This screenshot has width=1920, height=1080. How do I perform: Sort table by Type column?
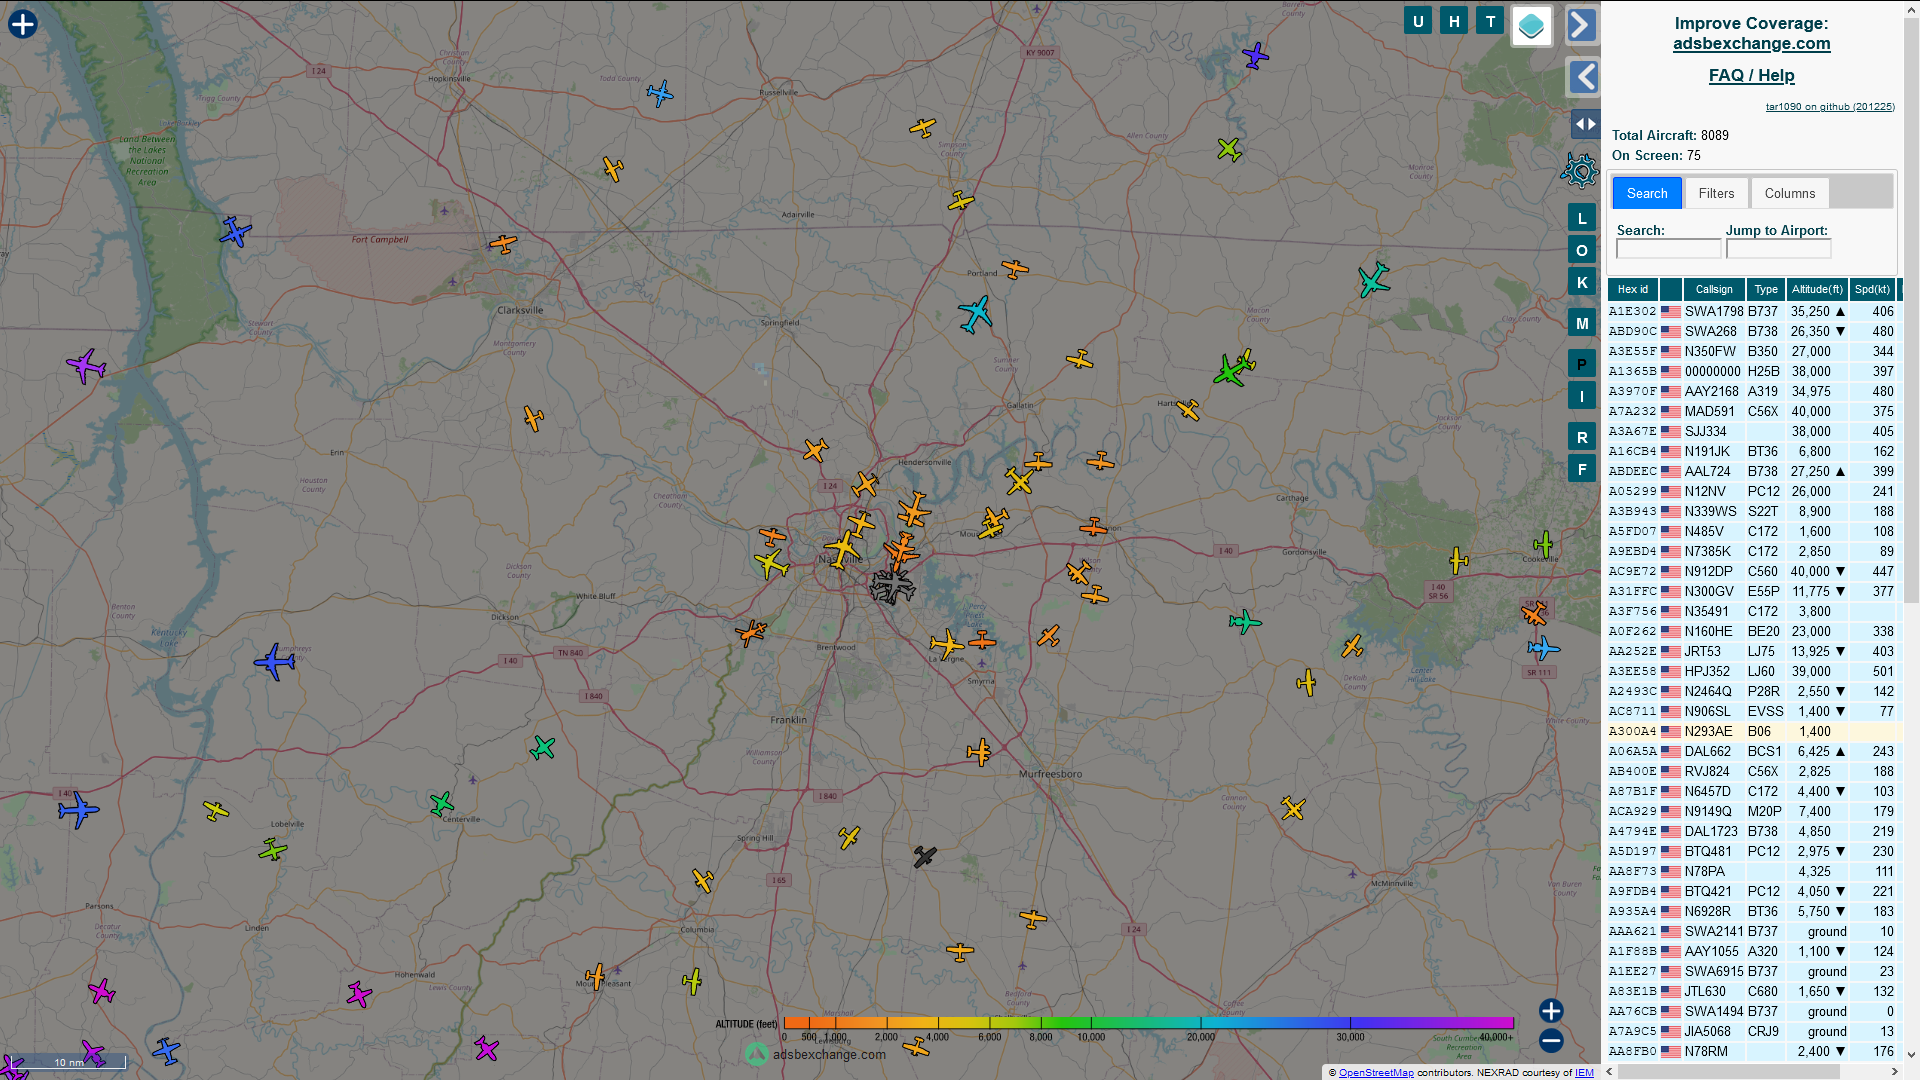click(x=1766, y=289)
